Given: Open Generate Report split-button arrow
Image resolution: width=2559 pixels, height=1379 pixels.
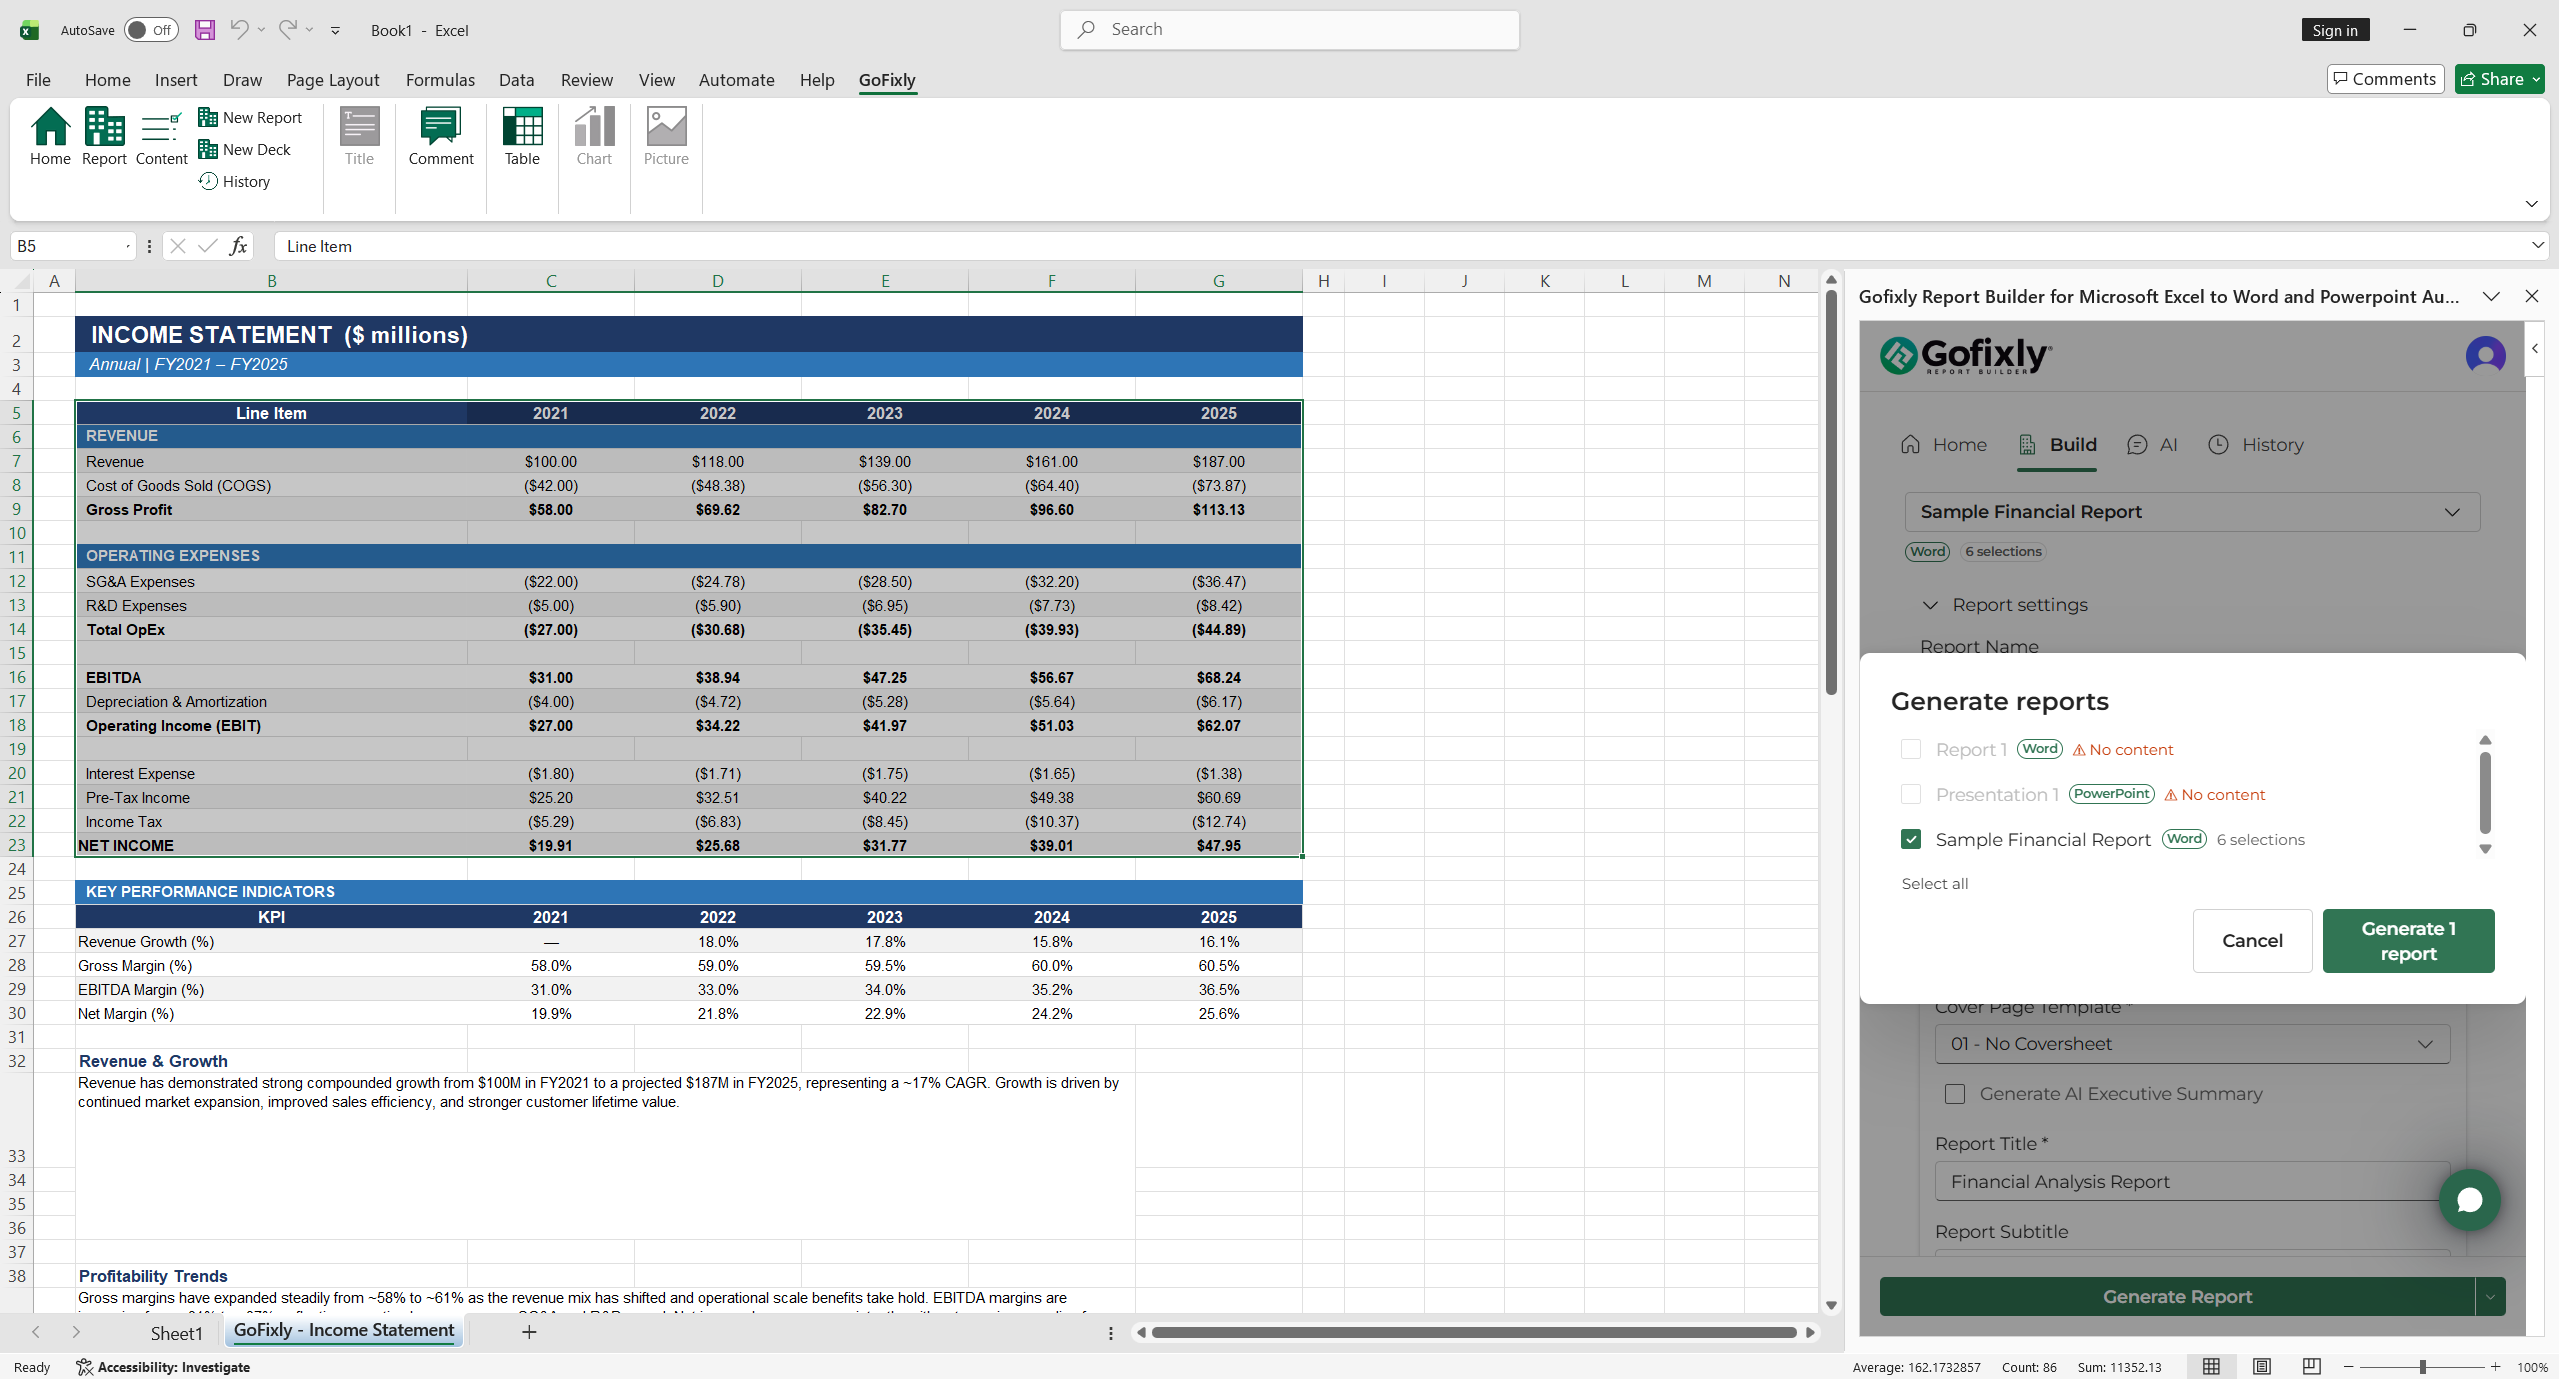Looking at the screenshot, I should [x=2490, y=1297].
